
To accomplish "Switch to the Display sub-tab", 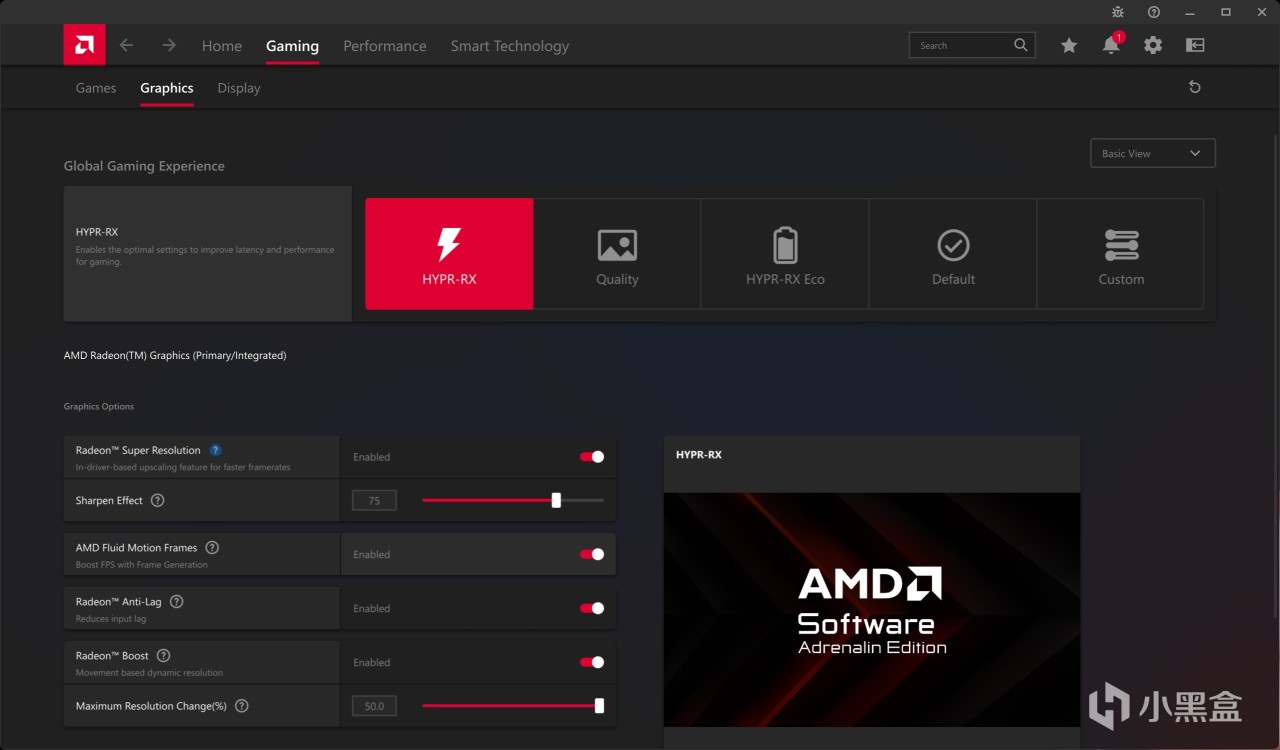I will tap(239, 88).
